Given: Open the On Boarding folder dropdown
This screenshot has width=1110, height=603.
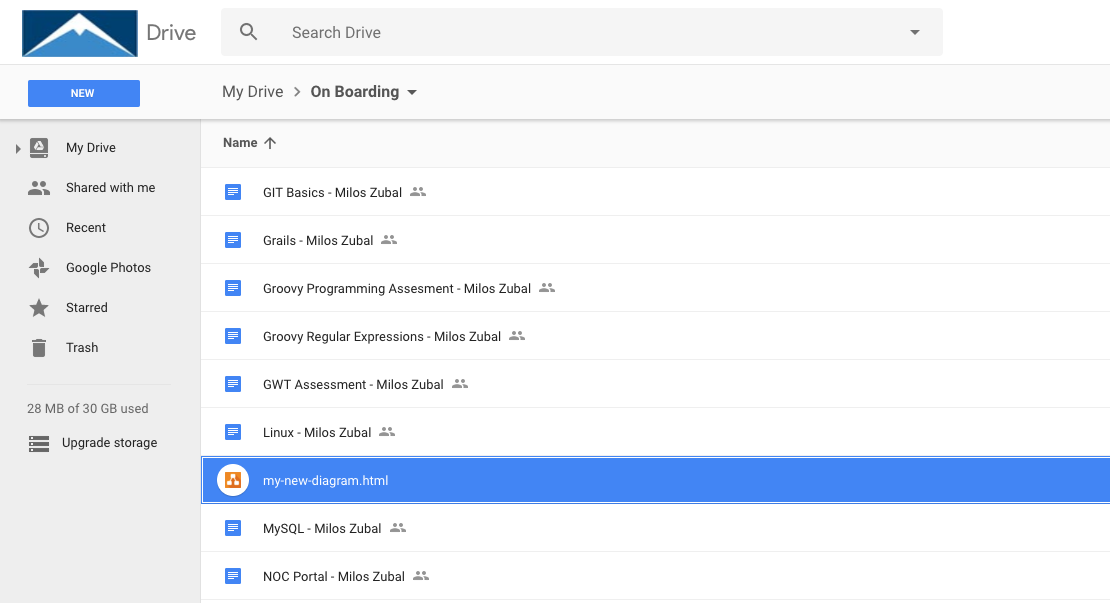Looking at the screenshot, I should point(412,92).
